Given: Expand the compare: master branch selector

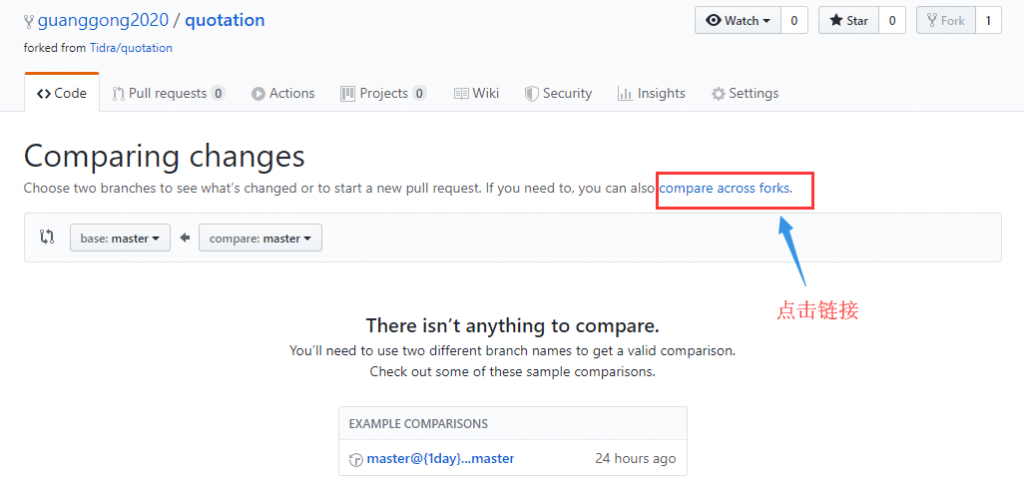Looking at the screenshot, I should coord(260,238).
